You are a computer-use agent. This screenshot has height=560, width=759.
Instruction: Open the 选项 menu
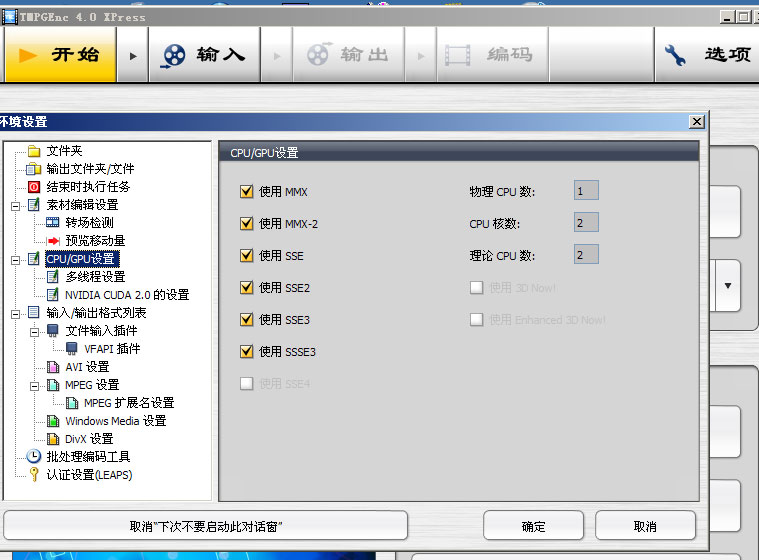pyautogui.click(x=707, y=55)
